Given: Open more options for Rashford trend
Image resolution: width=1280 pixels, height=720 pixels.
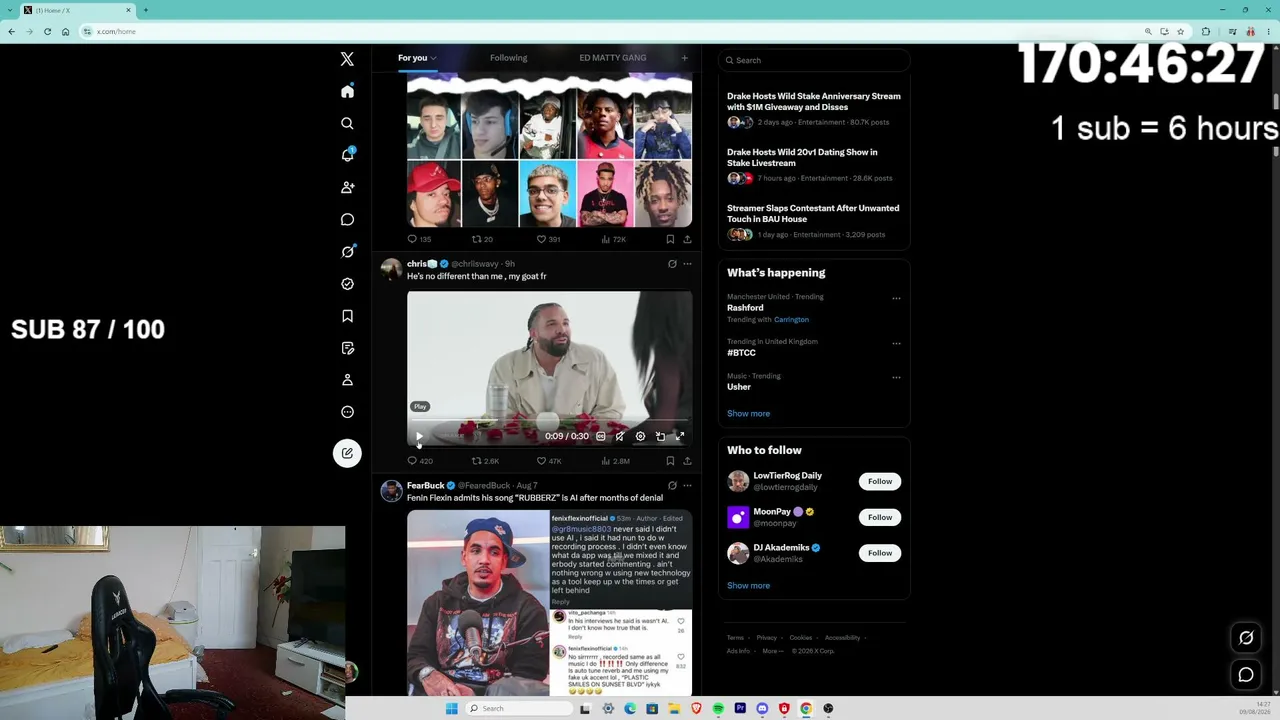Looking at the screenshot, I should tap(896, 298).
